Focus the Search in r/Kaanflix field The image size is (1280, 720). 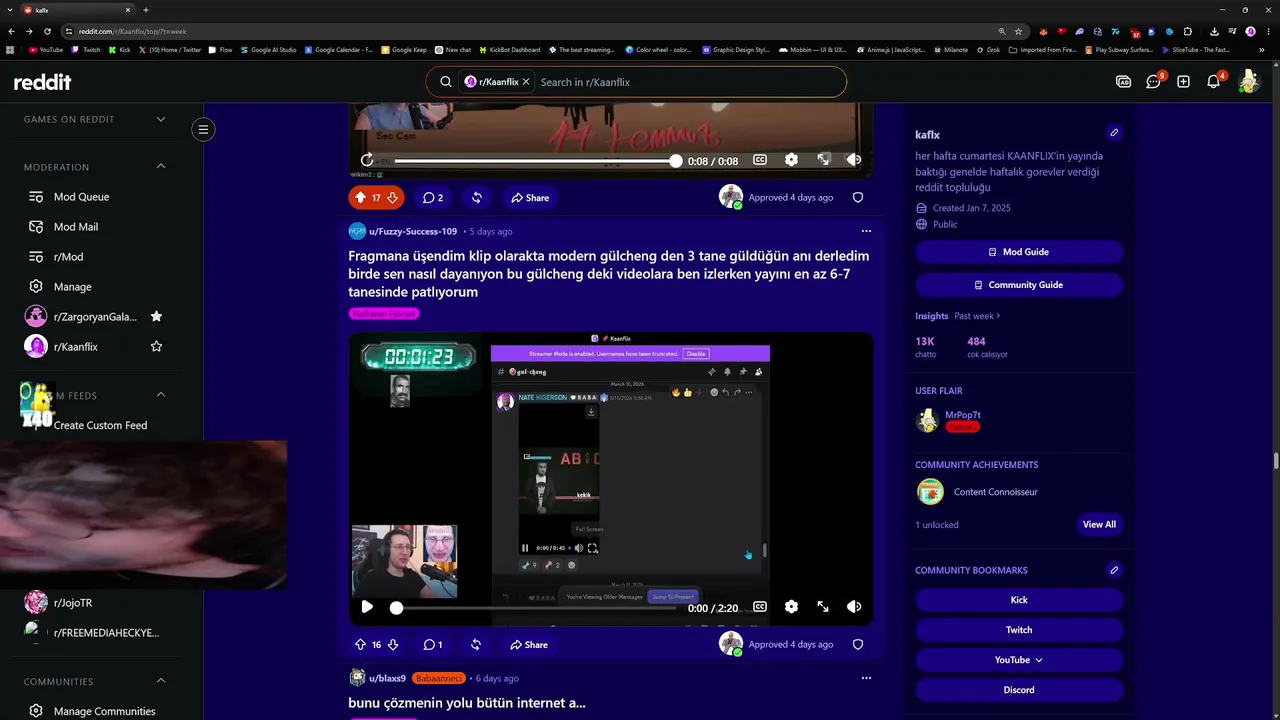click(688, 82)
